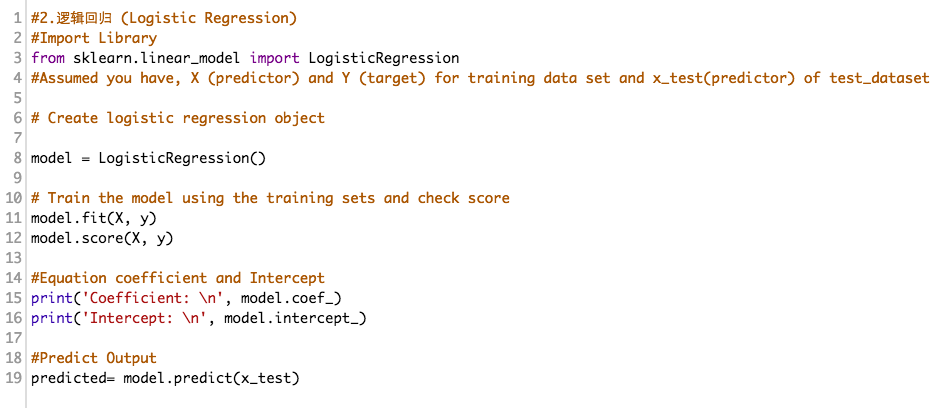
Task: Click 'model.fit(X, y)' on line 11
Action: (94, 218)
